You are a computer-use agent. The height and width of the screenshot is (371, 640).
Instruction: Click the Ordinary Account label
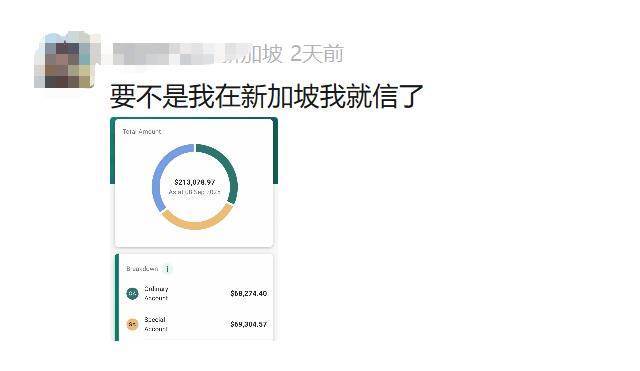[x=156, y=293]
